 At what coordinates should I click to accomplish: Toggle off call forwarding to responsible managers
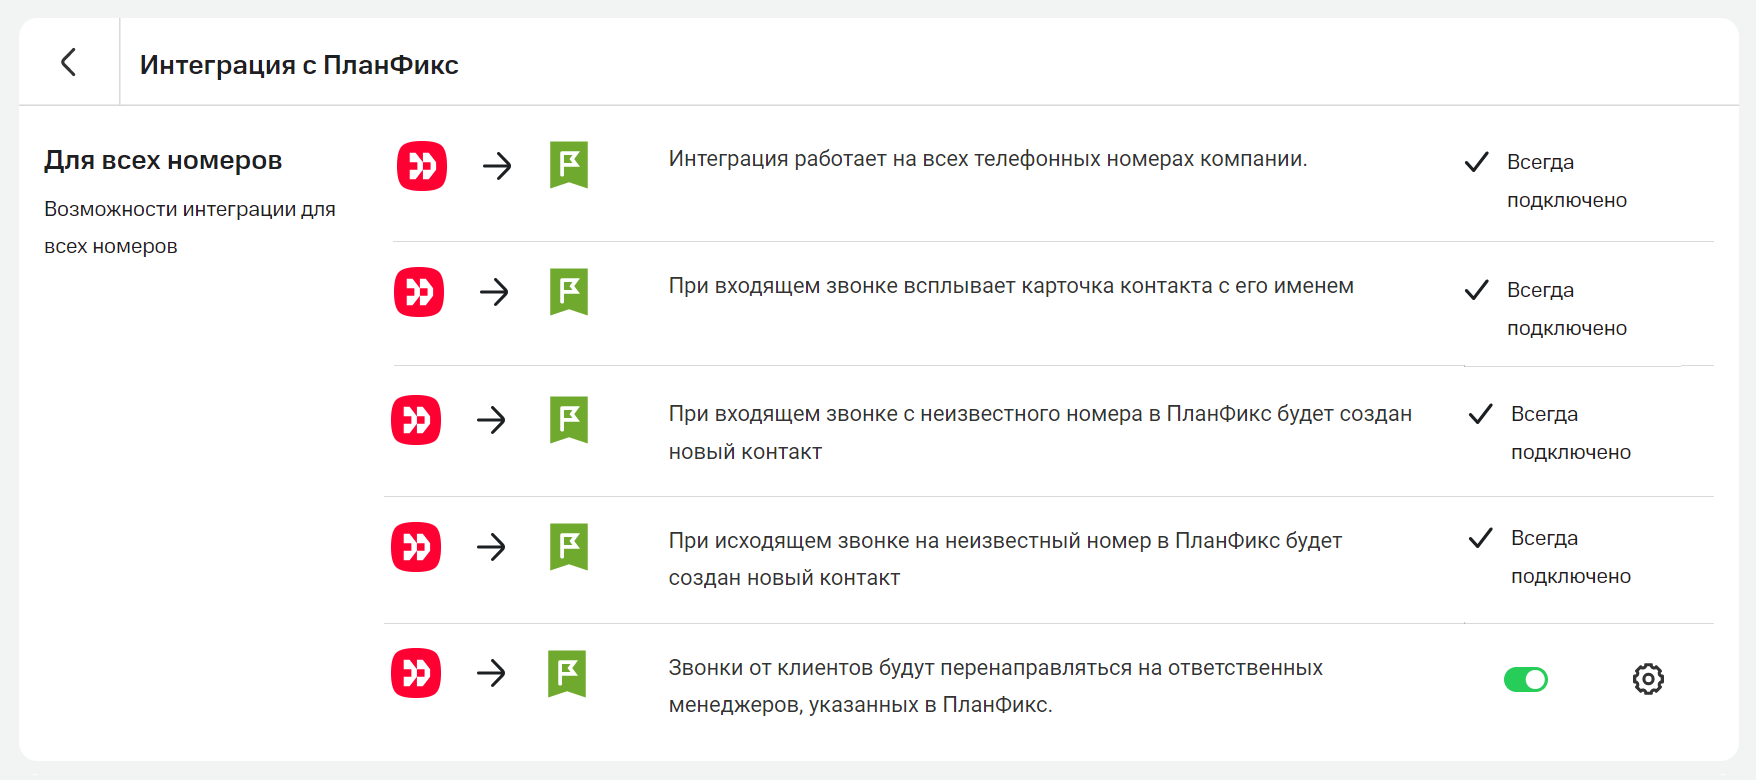(x=1525, y=680)
